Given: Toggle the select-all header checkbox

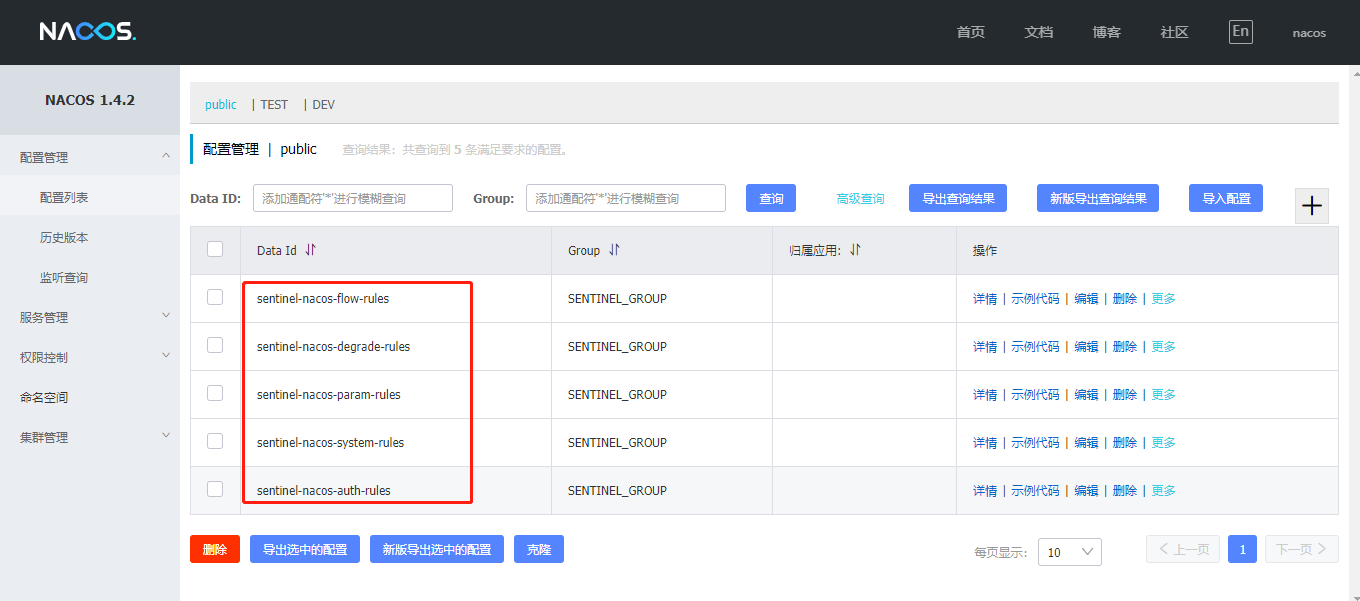Looking at the screenshot, I should (215, 249).
